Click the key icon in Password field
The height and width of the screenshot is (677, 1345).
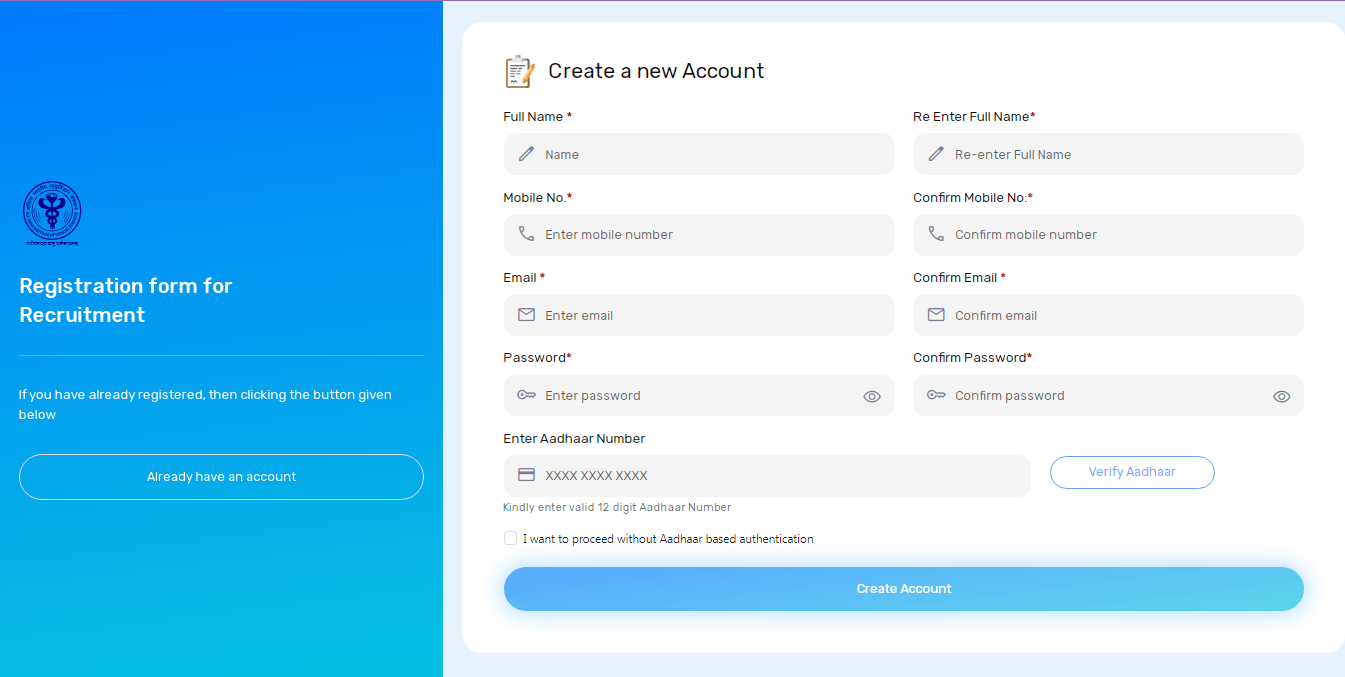(x=526, y=395)
